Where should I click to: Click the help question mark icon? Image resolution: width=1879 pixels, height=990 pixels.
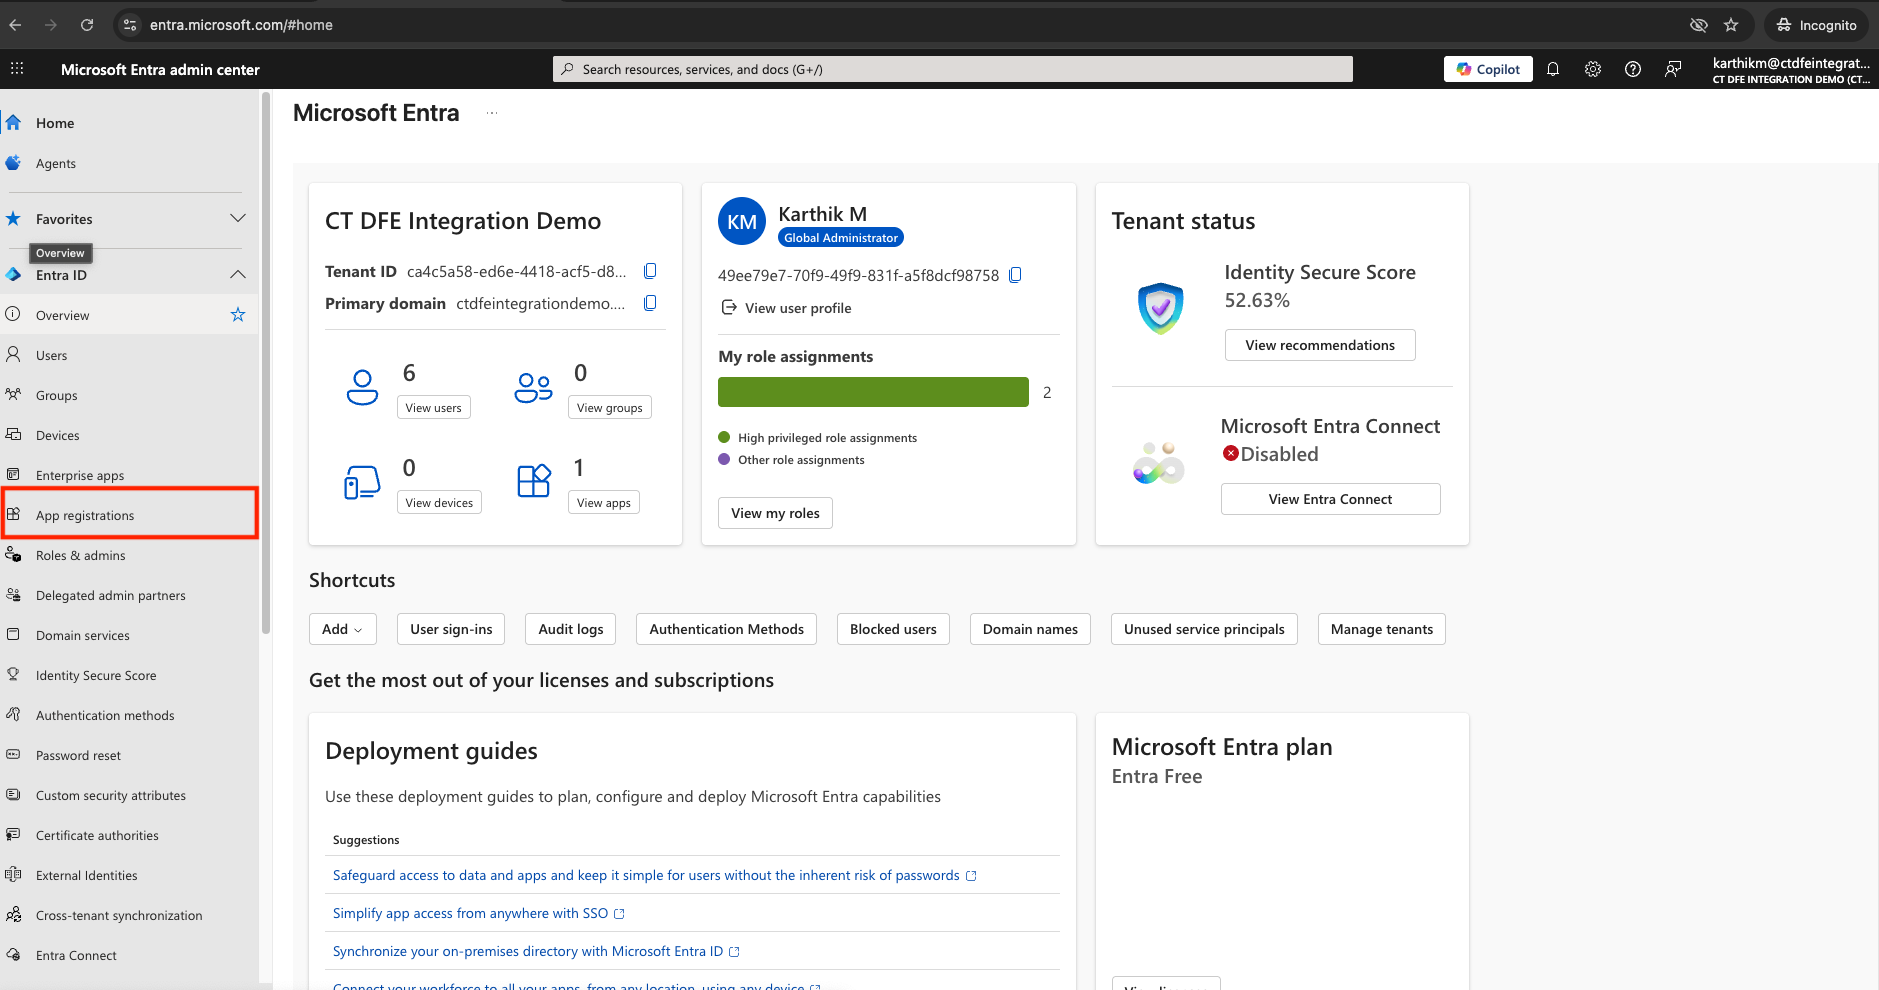pyautogui.click(x=1633, y=69)
